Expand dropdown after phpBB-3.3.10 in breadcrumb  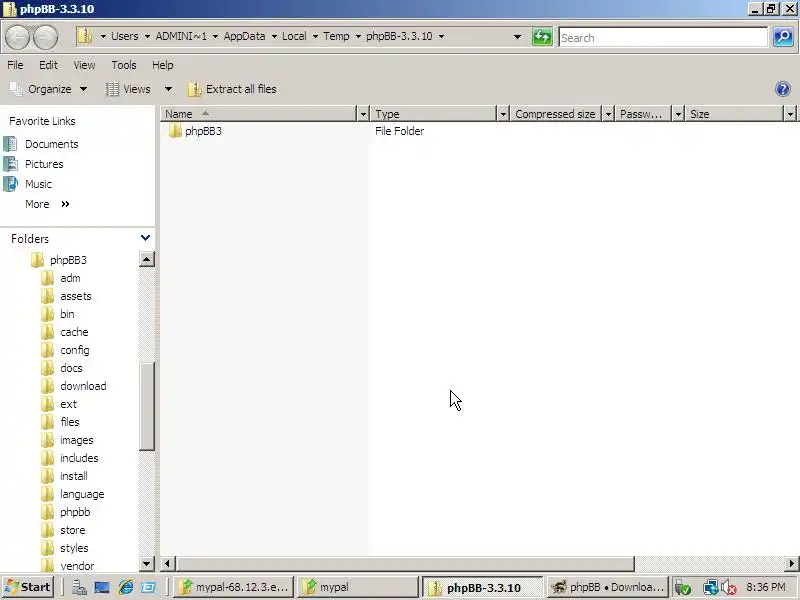pos(441,36)
